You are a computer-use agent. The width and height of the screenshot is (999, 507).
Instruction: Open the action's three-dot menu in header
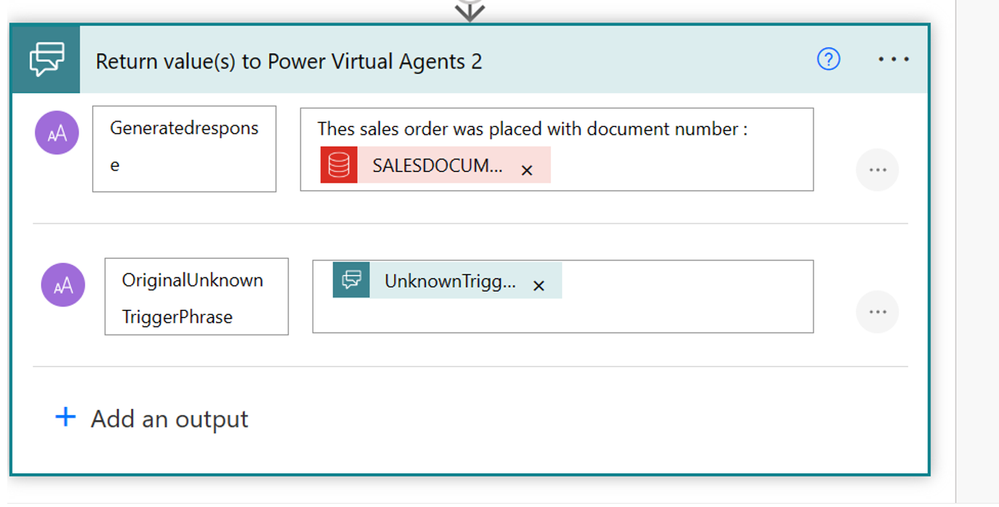(893, 59)
